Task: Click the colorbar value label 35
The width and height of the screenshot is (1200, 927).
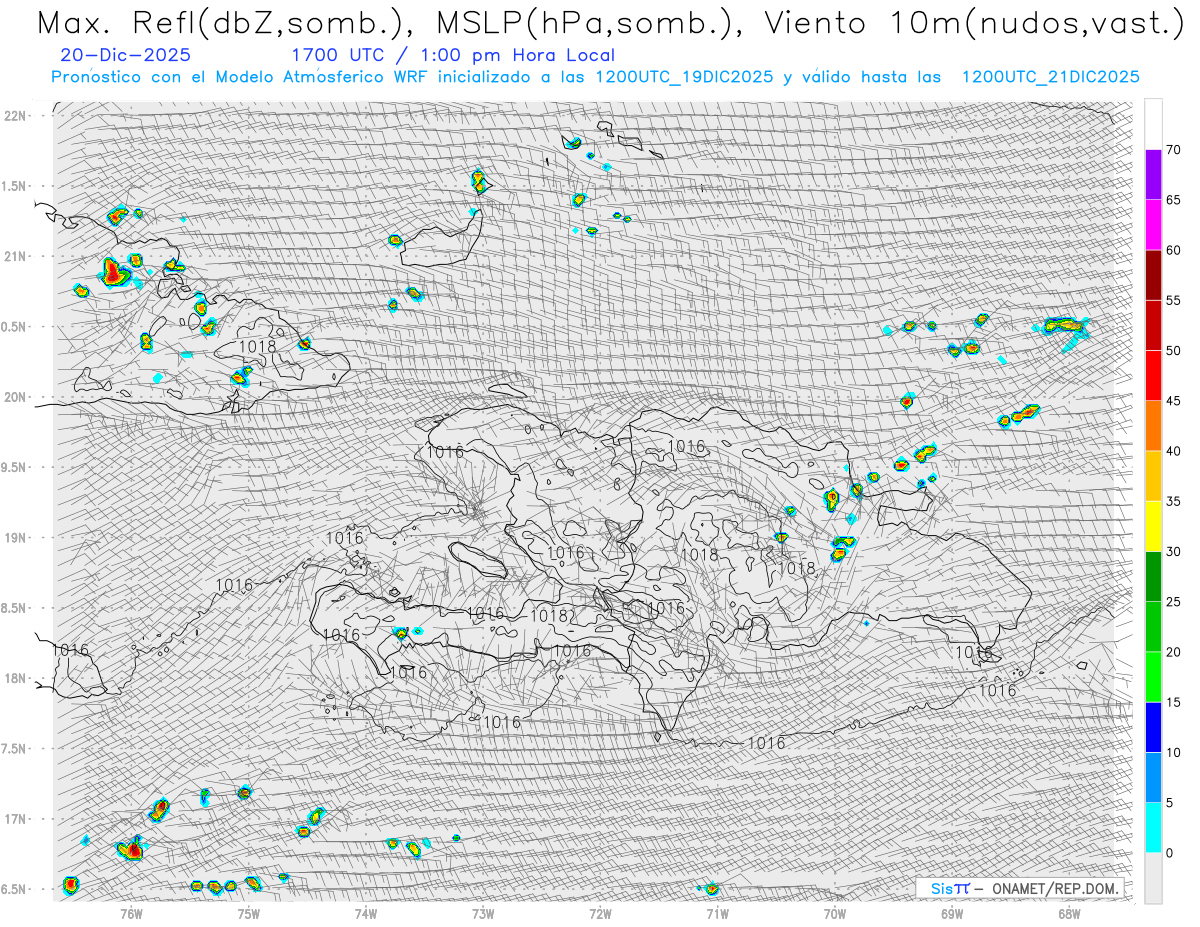Action: [x=1173, y=501]
